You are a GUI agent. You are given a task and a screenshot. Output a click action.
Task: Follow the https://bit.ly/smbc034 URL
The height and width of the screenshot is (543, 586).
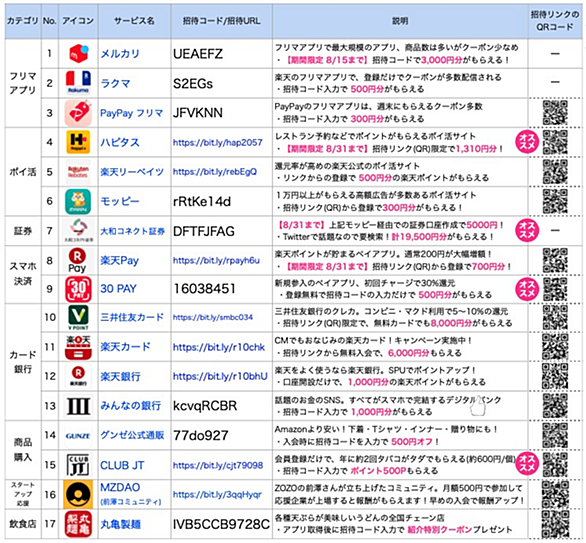point(213,317)
